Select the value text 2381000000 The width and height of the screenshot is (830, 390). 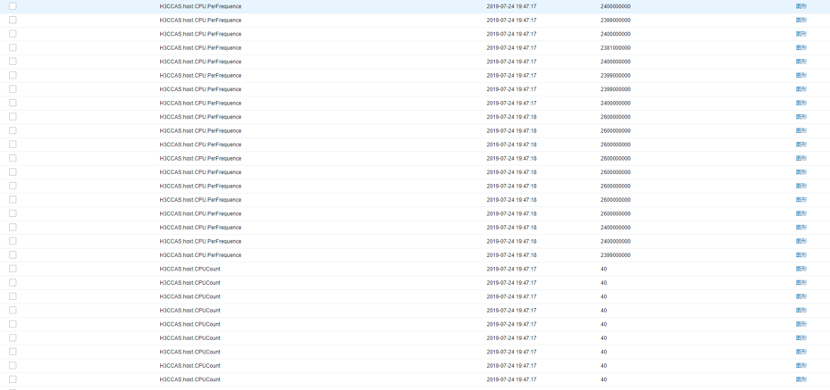(616, 48)
